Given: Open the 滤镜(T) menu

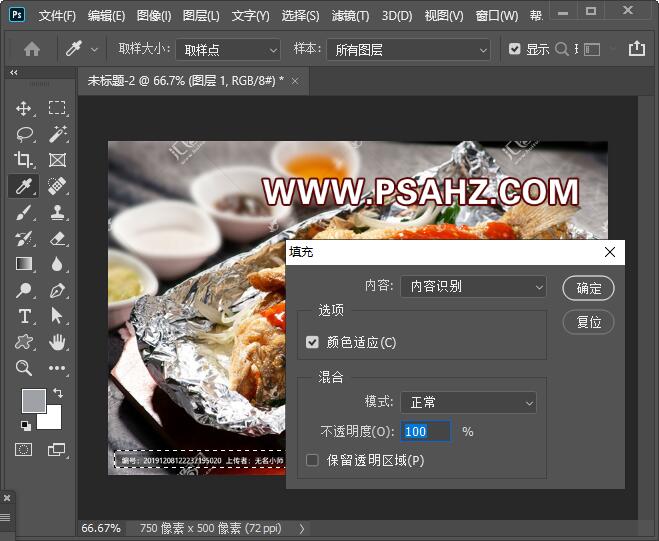Looking at the screenshot, I should (350, 16).
